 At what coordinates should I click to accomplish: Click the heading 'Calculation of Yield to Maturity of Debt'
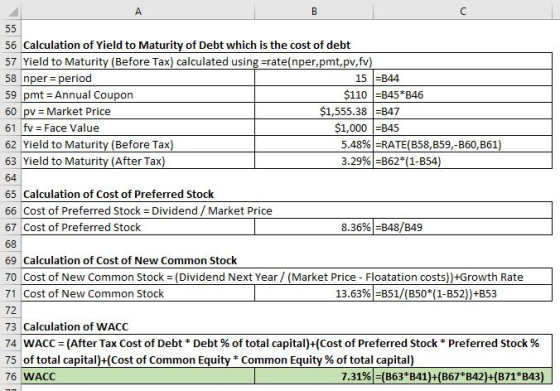pos(187,45)
